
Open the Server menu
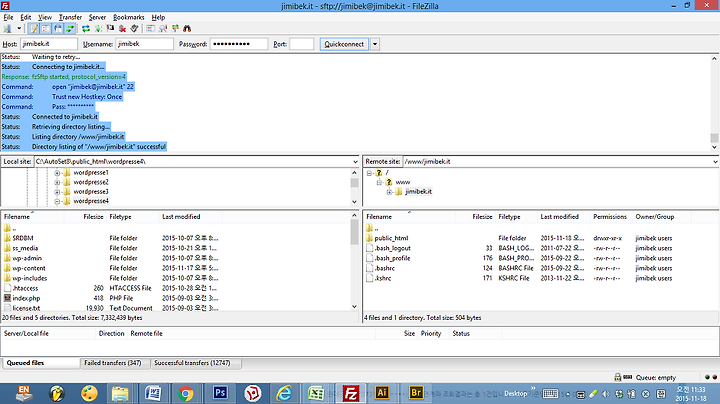(x=97, y=17)
